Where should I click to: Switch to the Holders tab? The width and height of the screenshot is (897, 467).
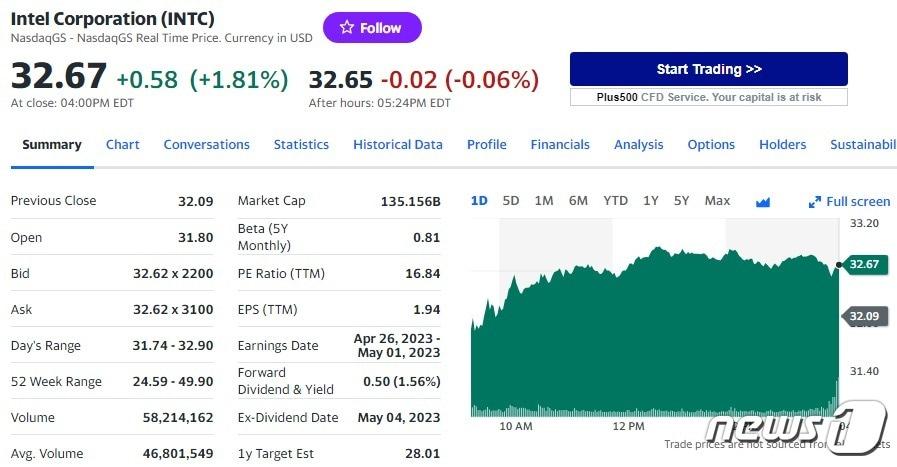point(782,144)
